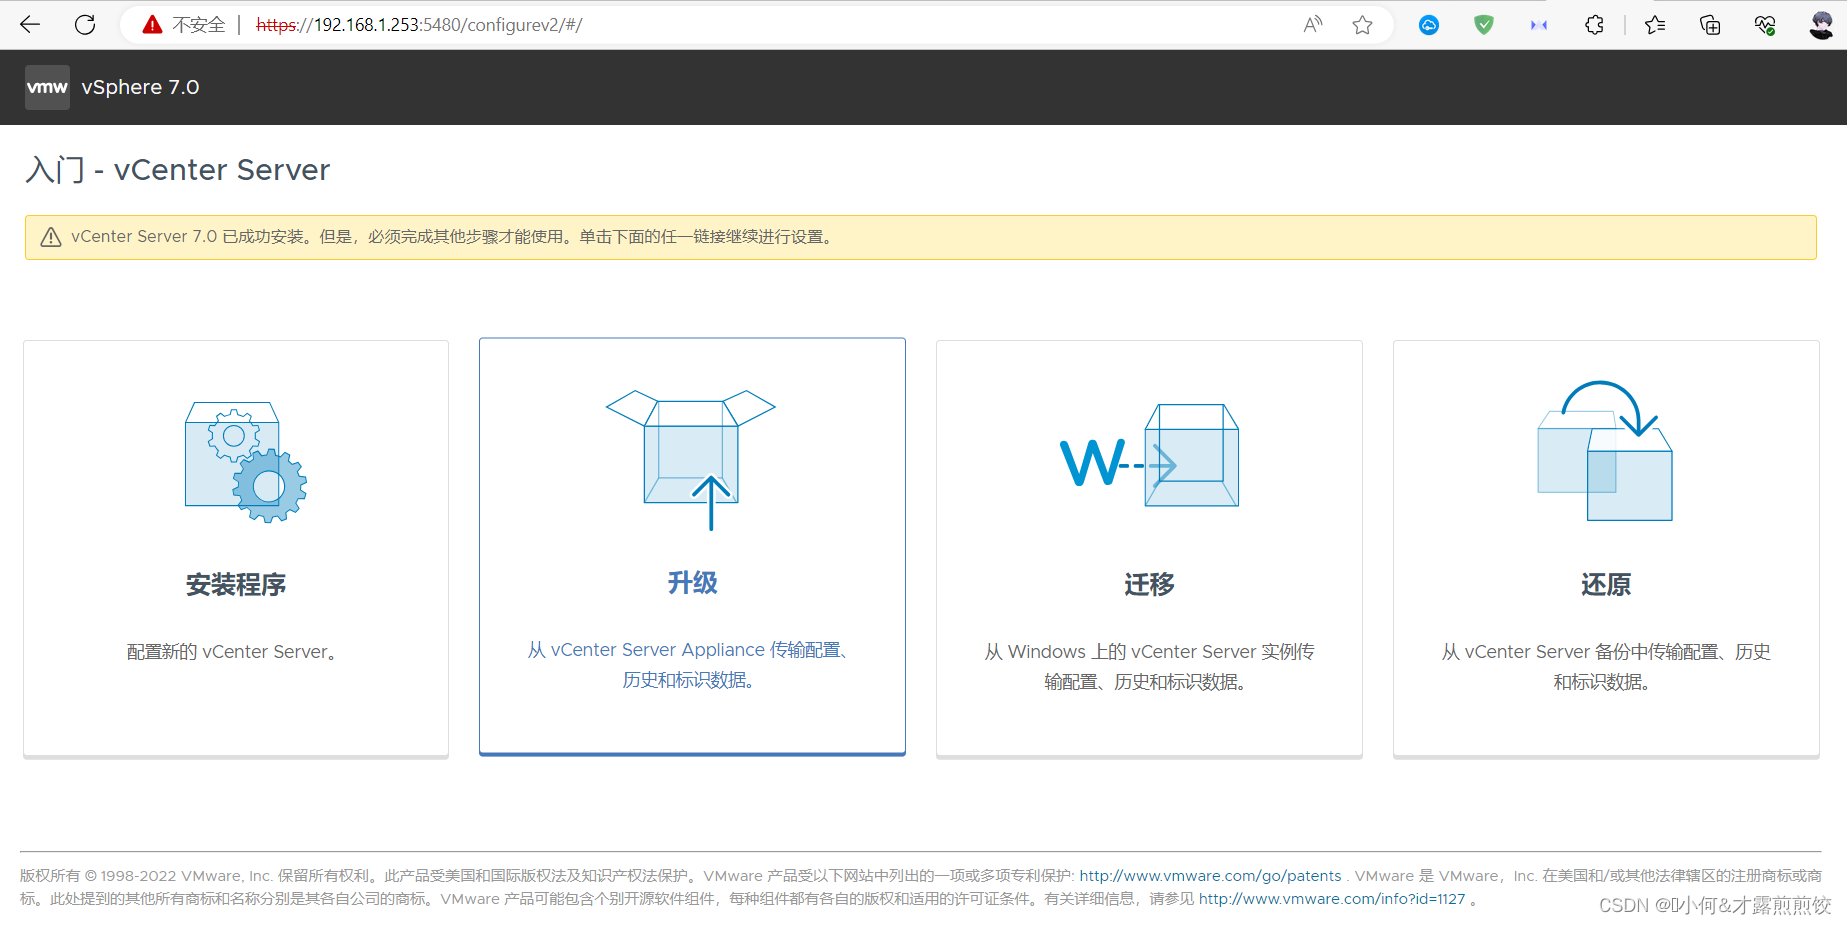Click the Windows migration W arrow icon
This screenshot has width=1847, height=925.
click(x=1150, y=456)
